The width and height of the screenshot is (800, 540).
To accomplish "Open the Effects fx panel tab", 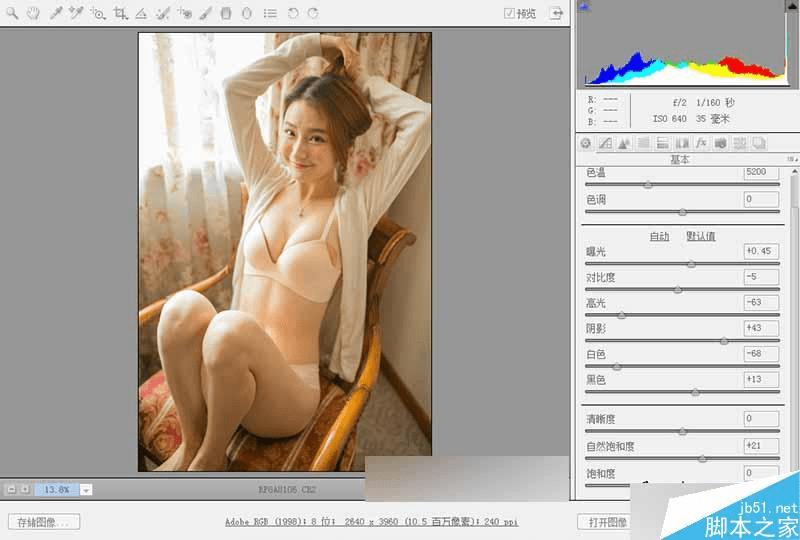I will pyautogui.click(x=702, y=143).
